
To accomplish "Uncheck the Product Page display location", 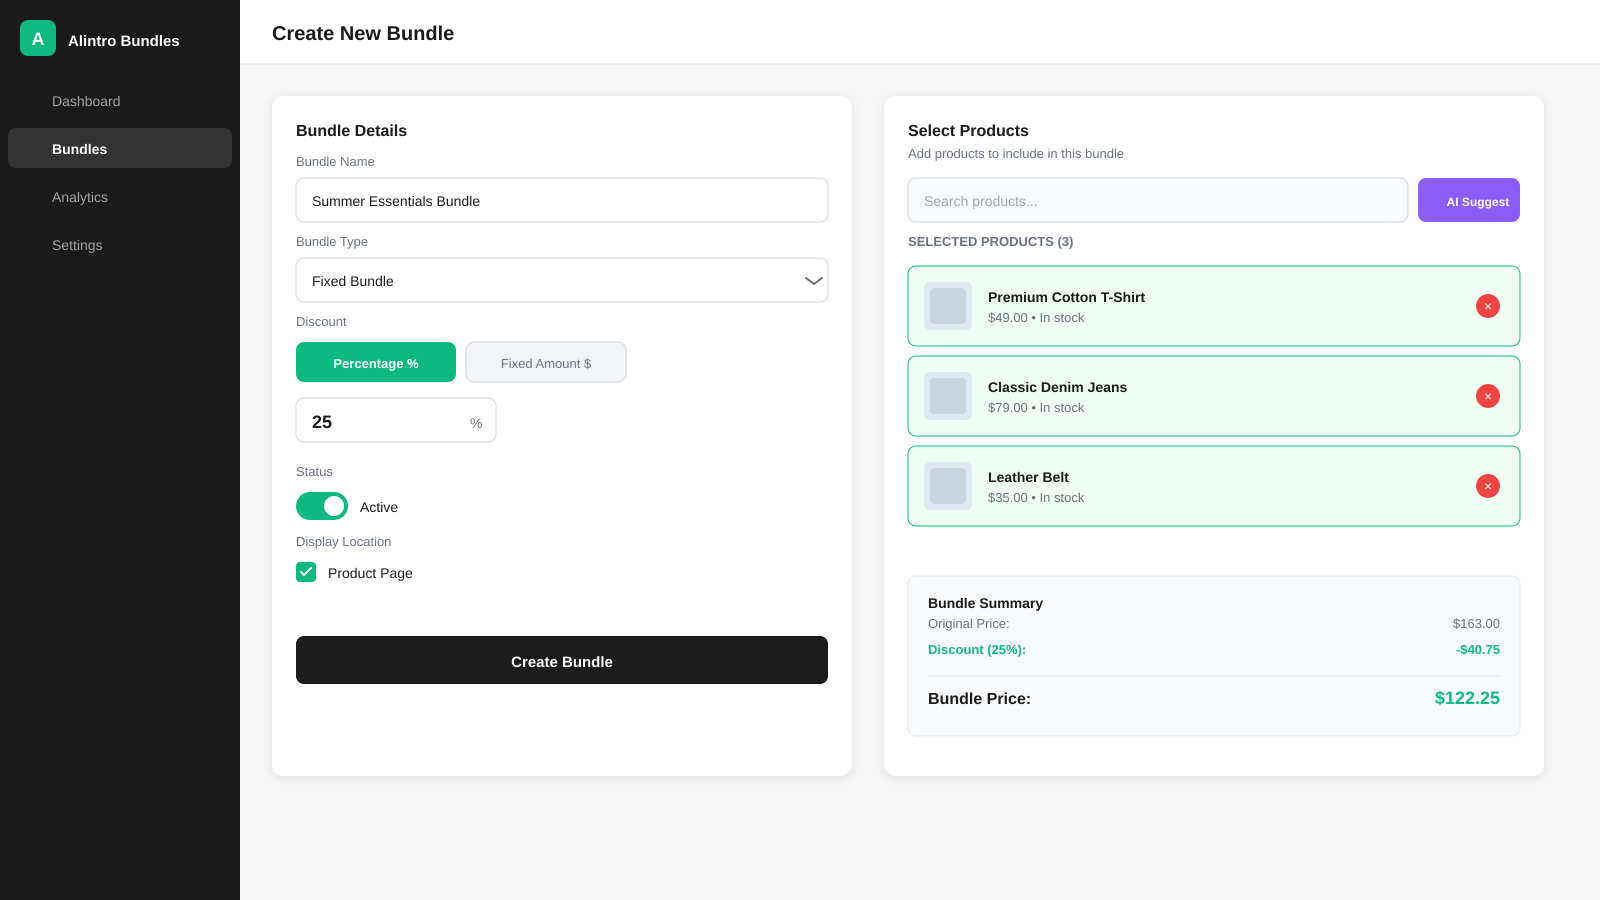I will click(x=305, y=572).
